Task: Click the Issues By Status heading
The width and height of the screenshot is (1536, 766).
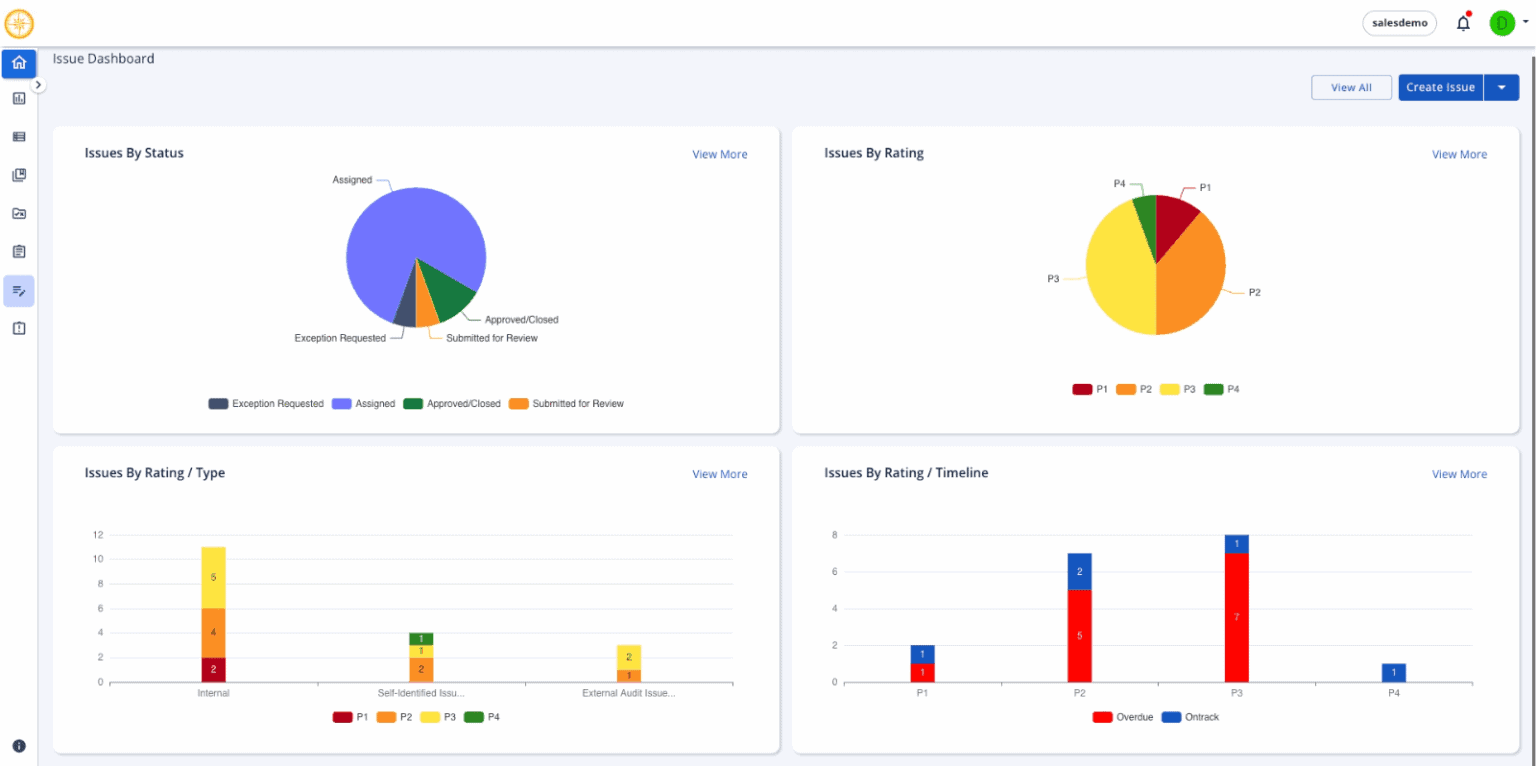Action: [x=134, y=153]
